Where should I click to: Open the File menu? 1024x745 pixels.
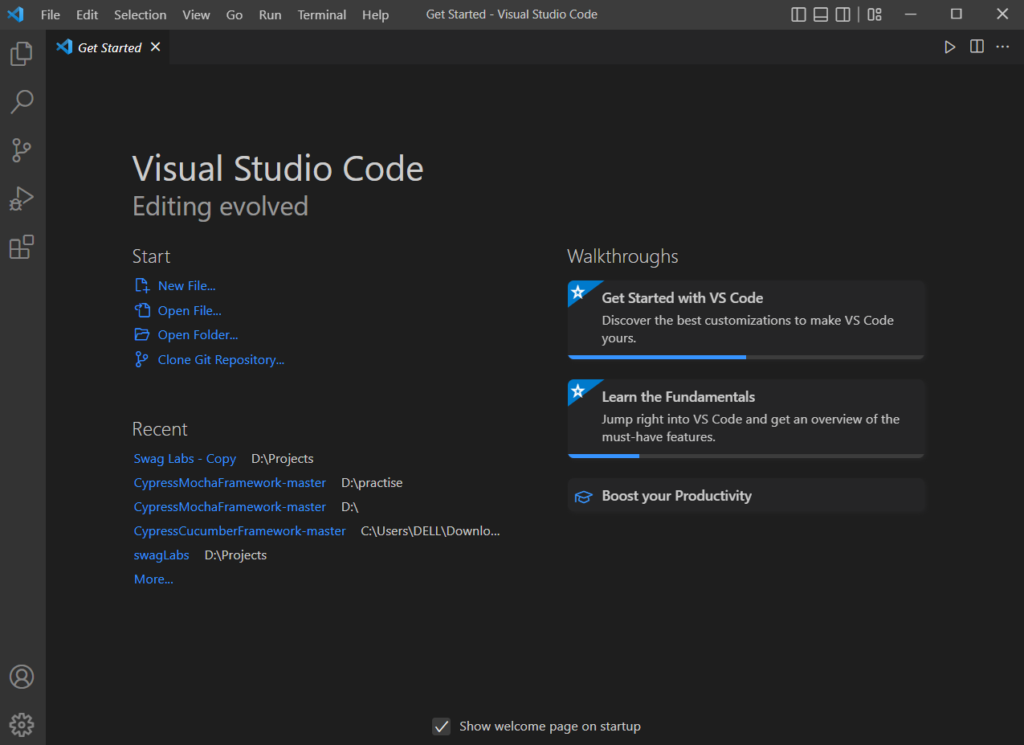tap(50, 14)
